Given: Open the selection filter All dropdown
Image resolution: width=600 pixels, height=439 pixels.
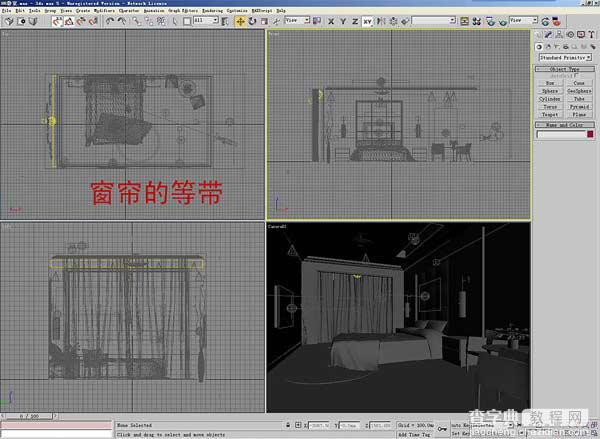Looking at the screenshot, I should pos(206,20).
